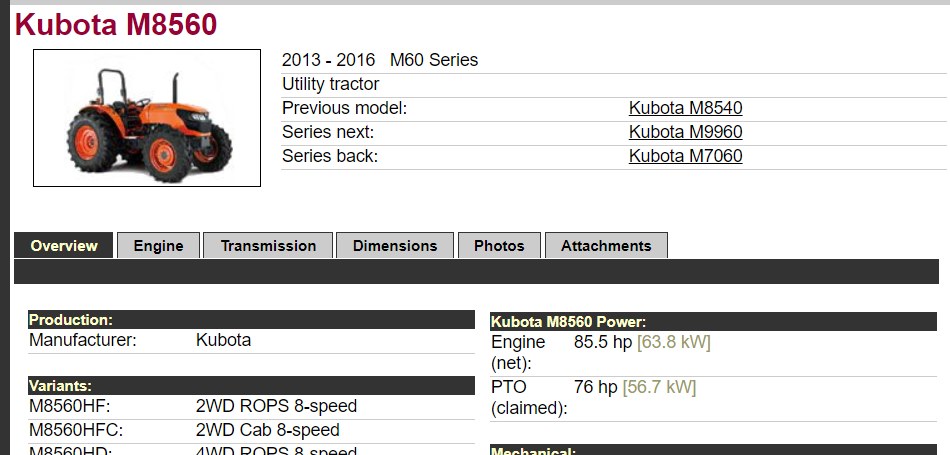Switch to the Engine tab

click(158, 245)
